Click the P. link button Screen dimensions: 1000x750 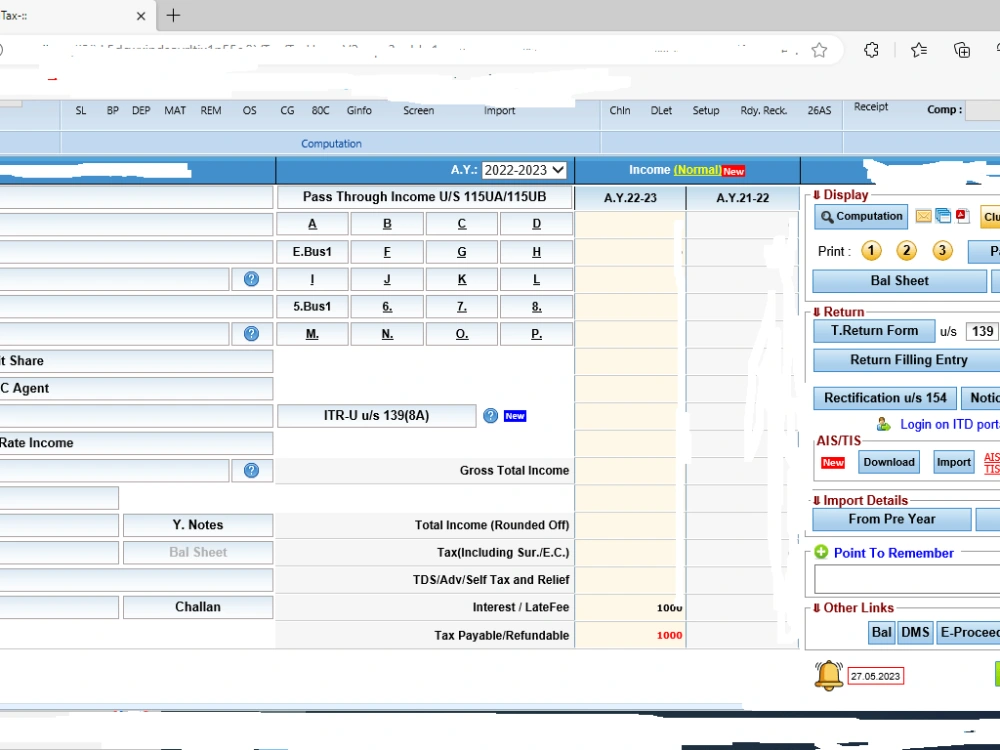point(536,334)
